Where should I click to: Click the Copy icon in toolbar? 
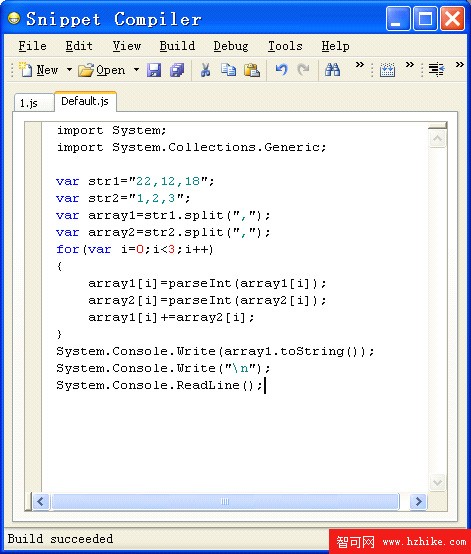[228, 70]
